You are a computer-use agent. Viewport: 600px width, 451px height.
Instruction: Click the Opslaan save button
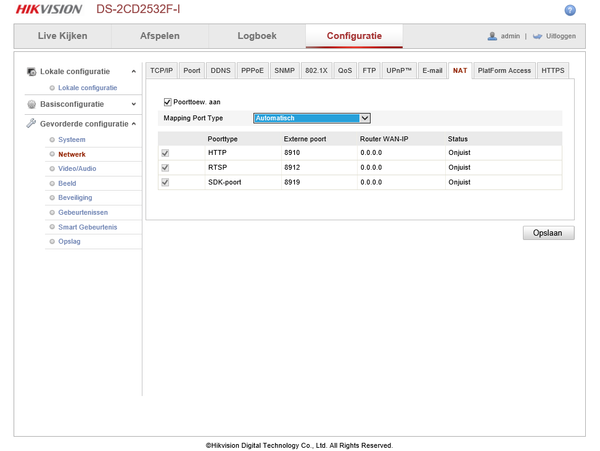pyautogui.click(x=548, y=233)
